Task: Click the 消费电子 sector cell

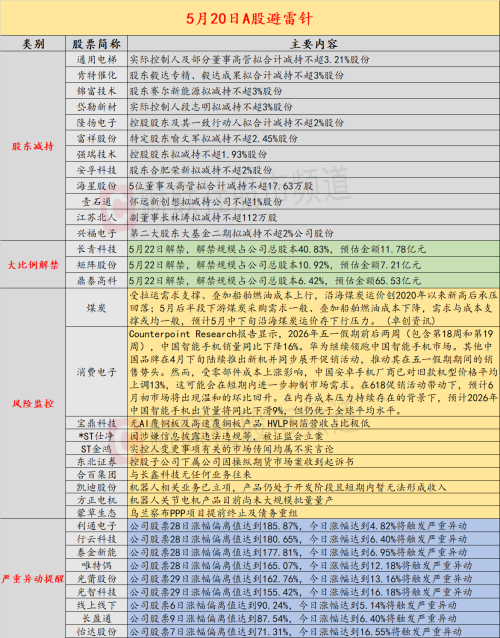Action: coord(96,371)
